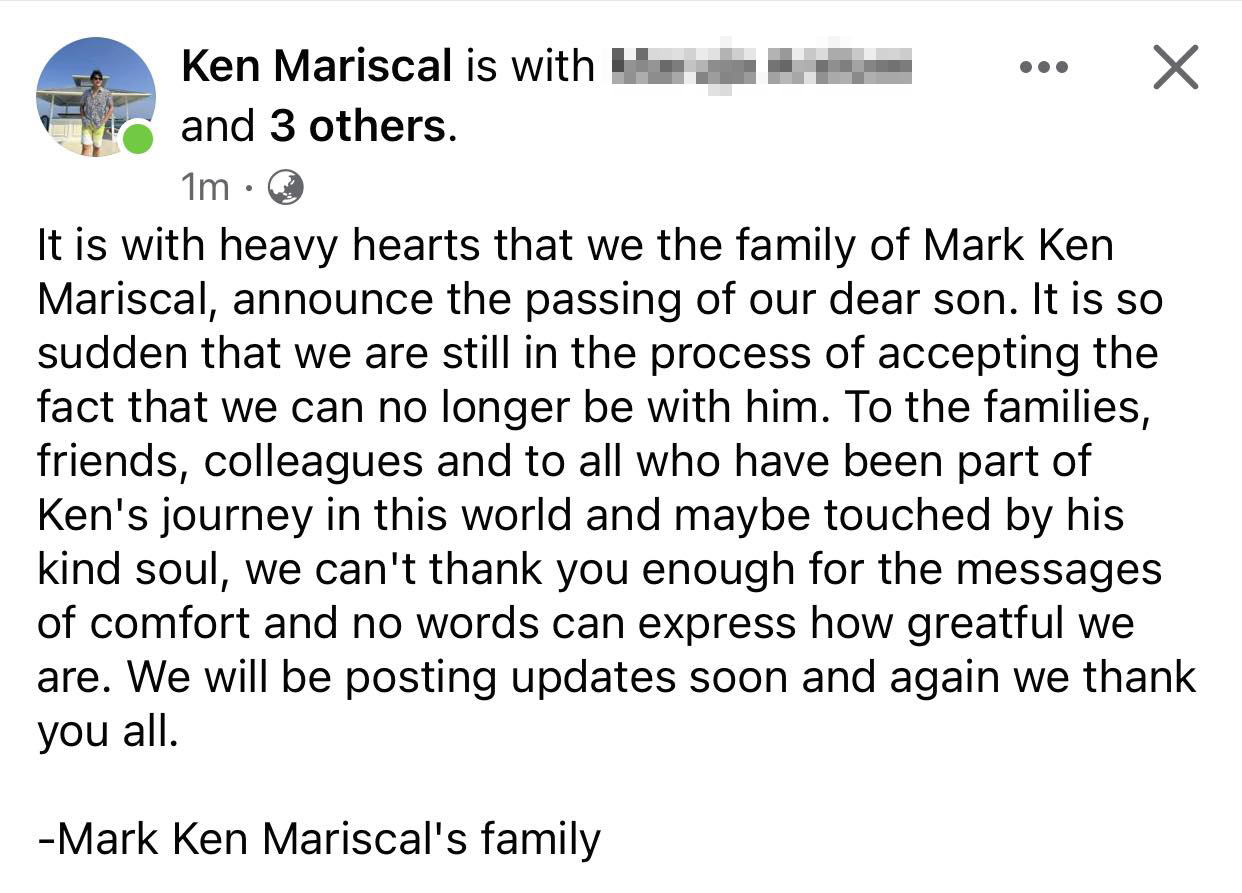
Task: Show the "3 others" tagged people
Action: [x=357, y=126]
